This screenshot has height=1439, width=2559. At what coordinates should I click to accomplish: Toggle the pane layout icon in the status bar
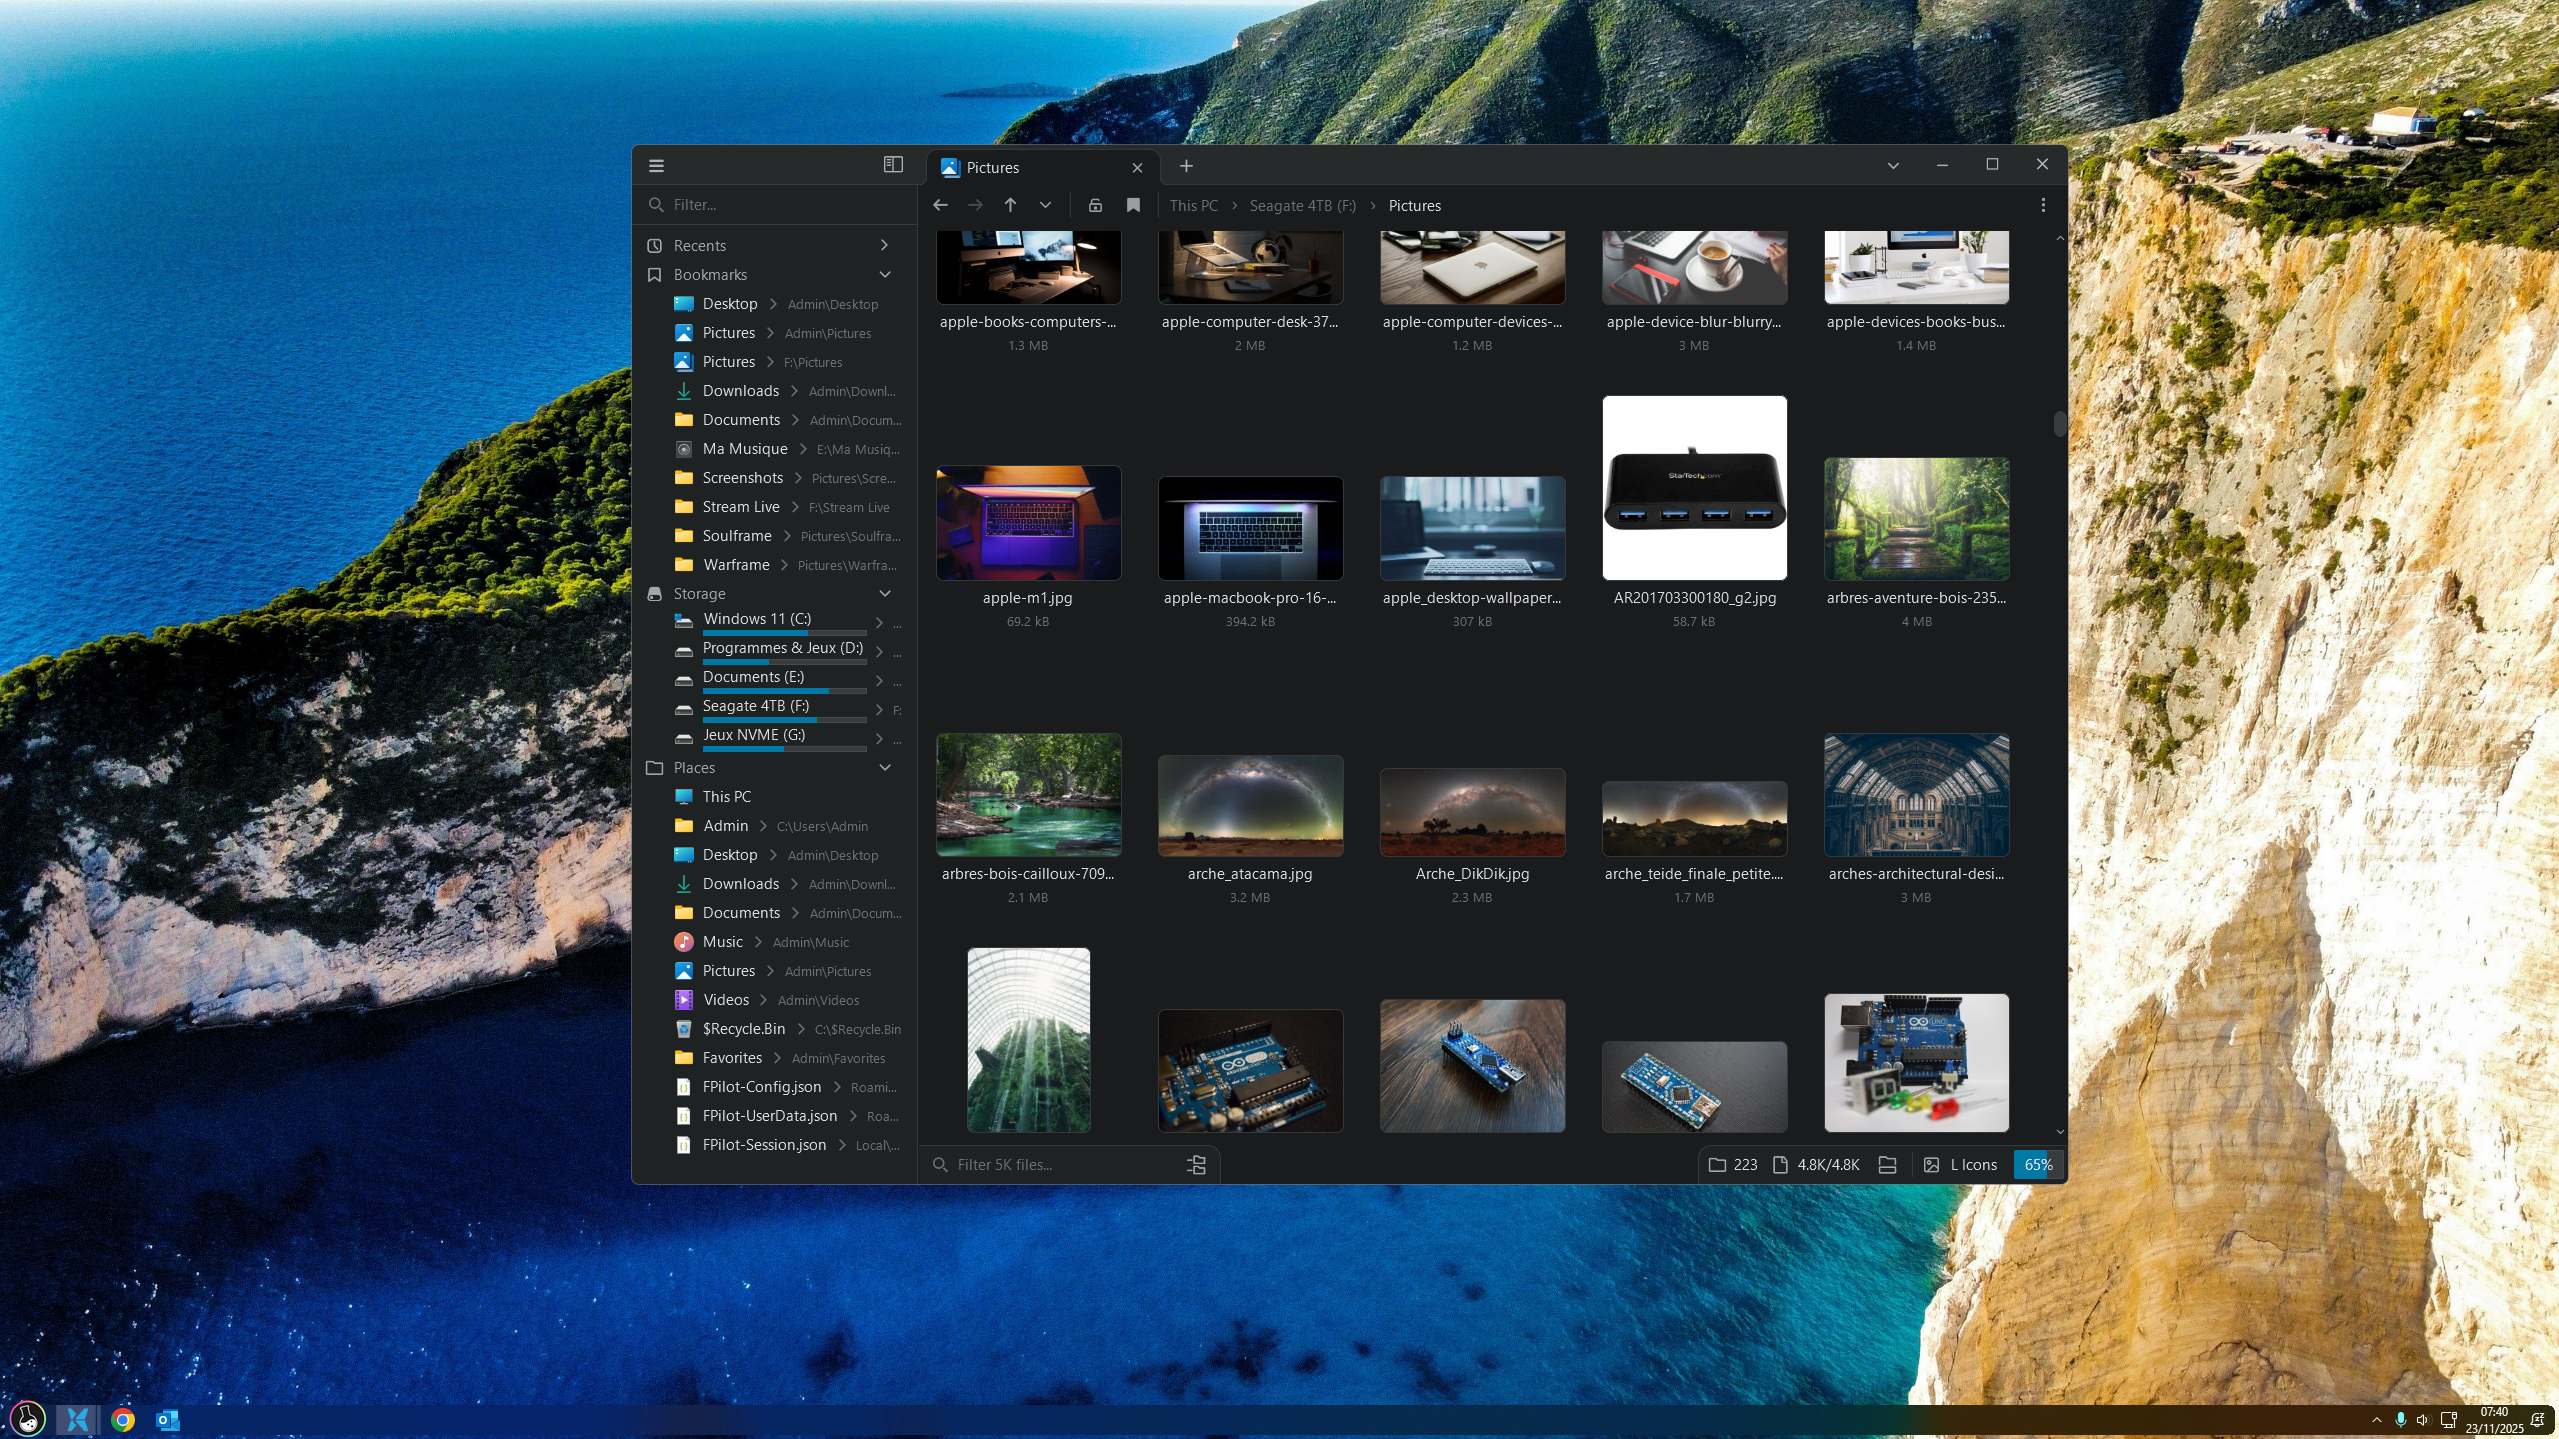1887,1165
